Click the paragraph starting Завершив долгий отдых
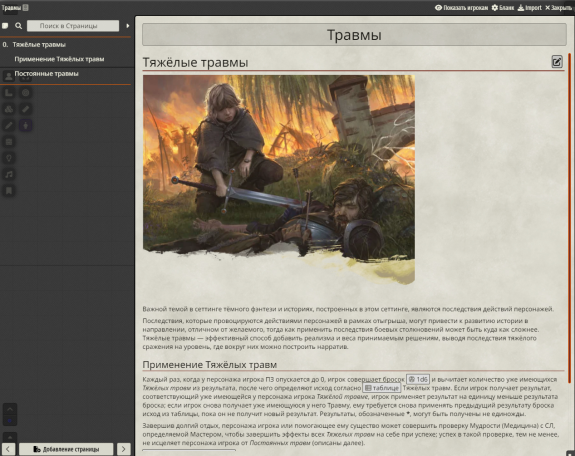Screen dimensions: 575x456 pos(350,434)
